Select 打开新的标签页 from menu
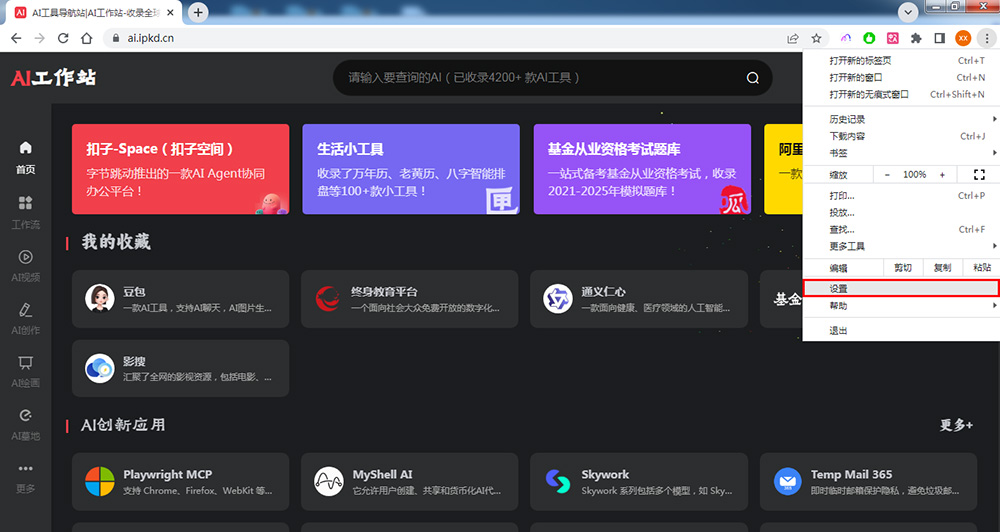Viewport: 1000px width, 532px height. click(x=901, y=61)
